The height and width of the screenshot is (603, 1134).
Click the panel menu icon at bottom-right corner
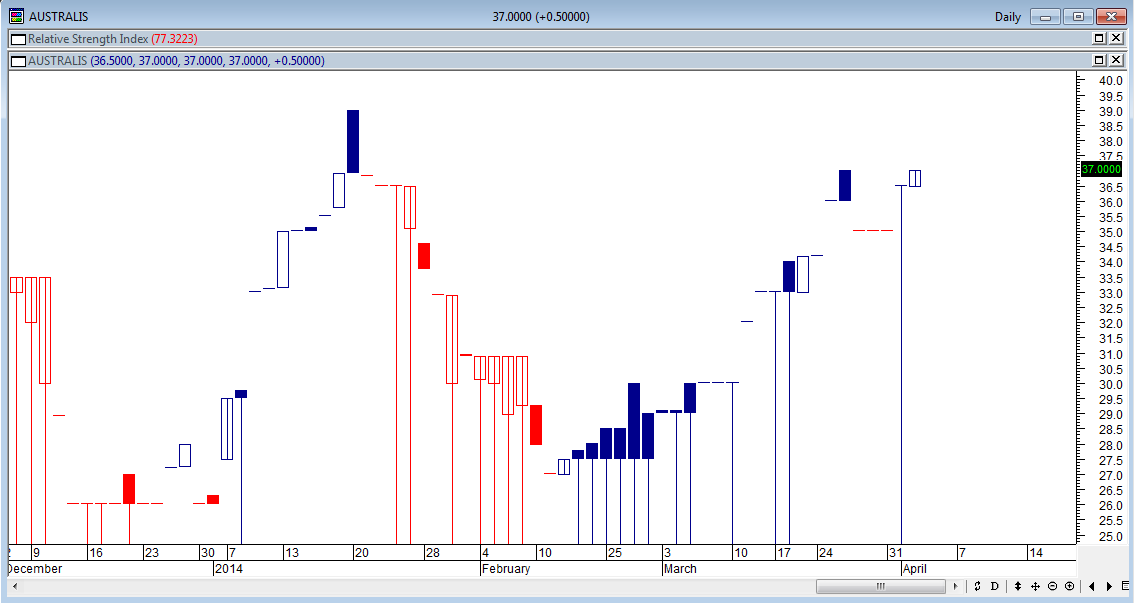click(x=1125, y=586)
